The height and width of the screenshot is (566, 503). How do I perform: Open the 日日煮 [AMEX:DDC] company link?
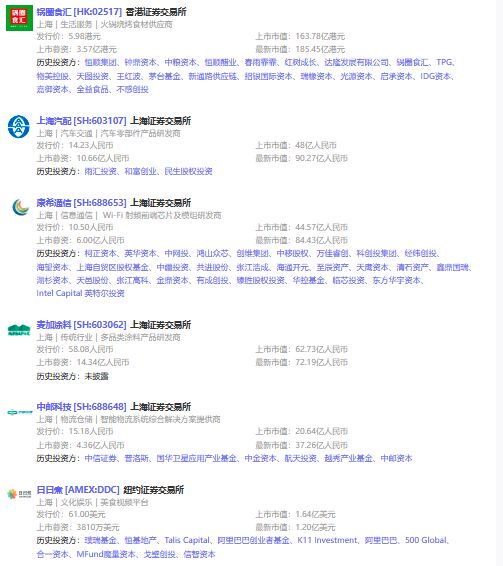click(x=78, y=490)
